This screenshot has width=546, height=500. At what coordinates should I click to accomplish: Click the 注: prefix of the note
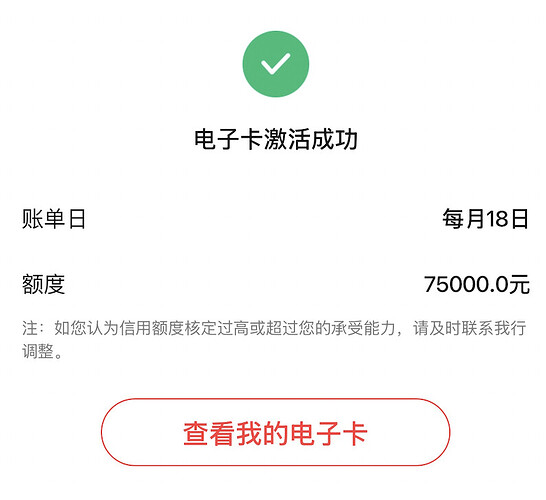point(33,328)
